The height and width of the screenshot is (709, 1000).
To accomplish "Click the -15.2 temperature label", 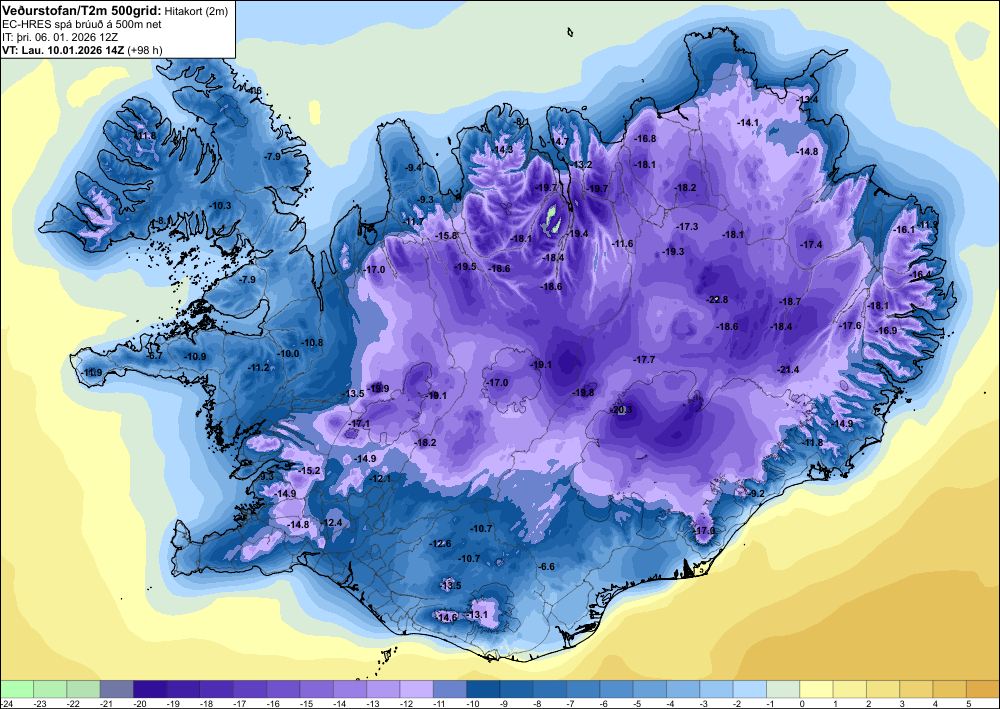I will click(x=309, y=471).
